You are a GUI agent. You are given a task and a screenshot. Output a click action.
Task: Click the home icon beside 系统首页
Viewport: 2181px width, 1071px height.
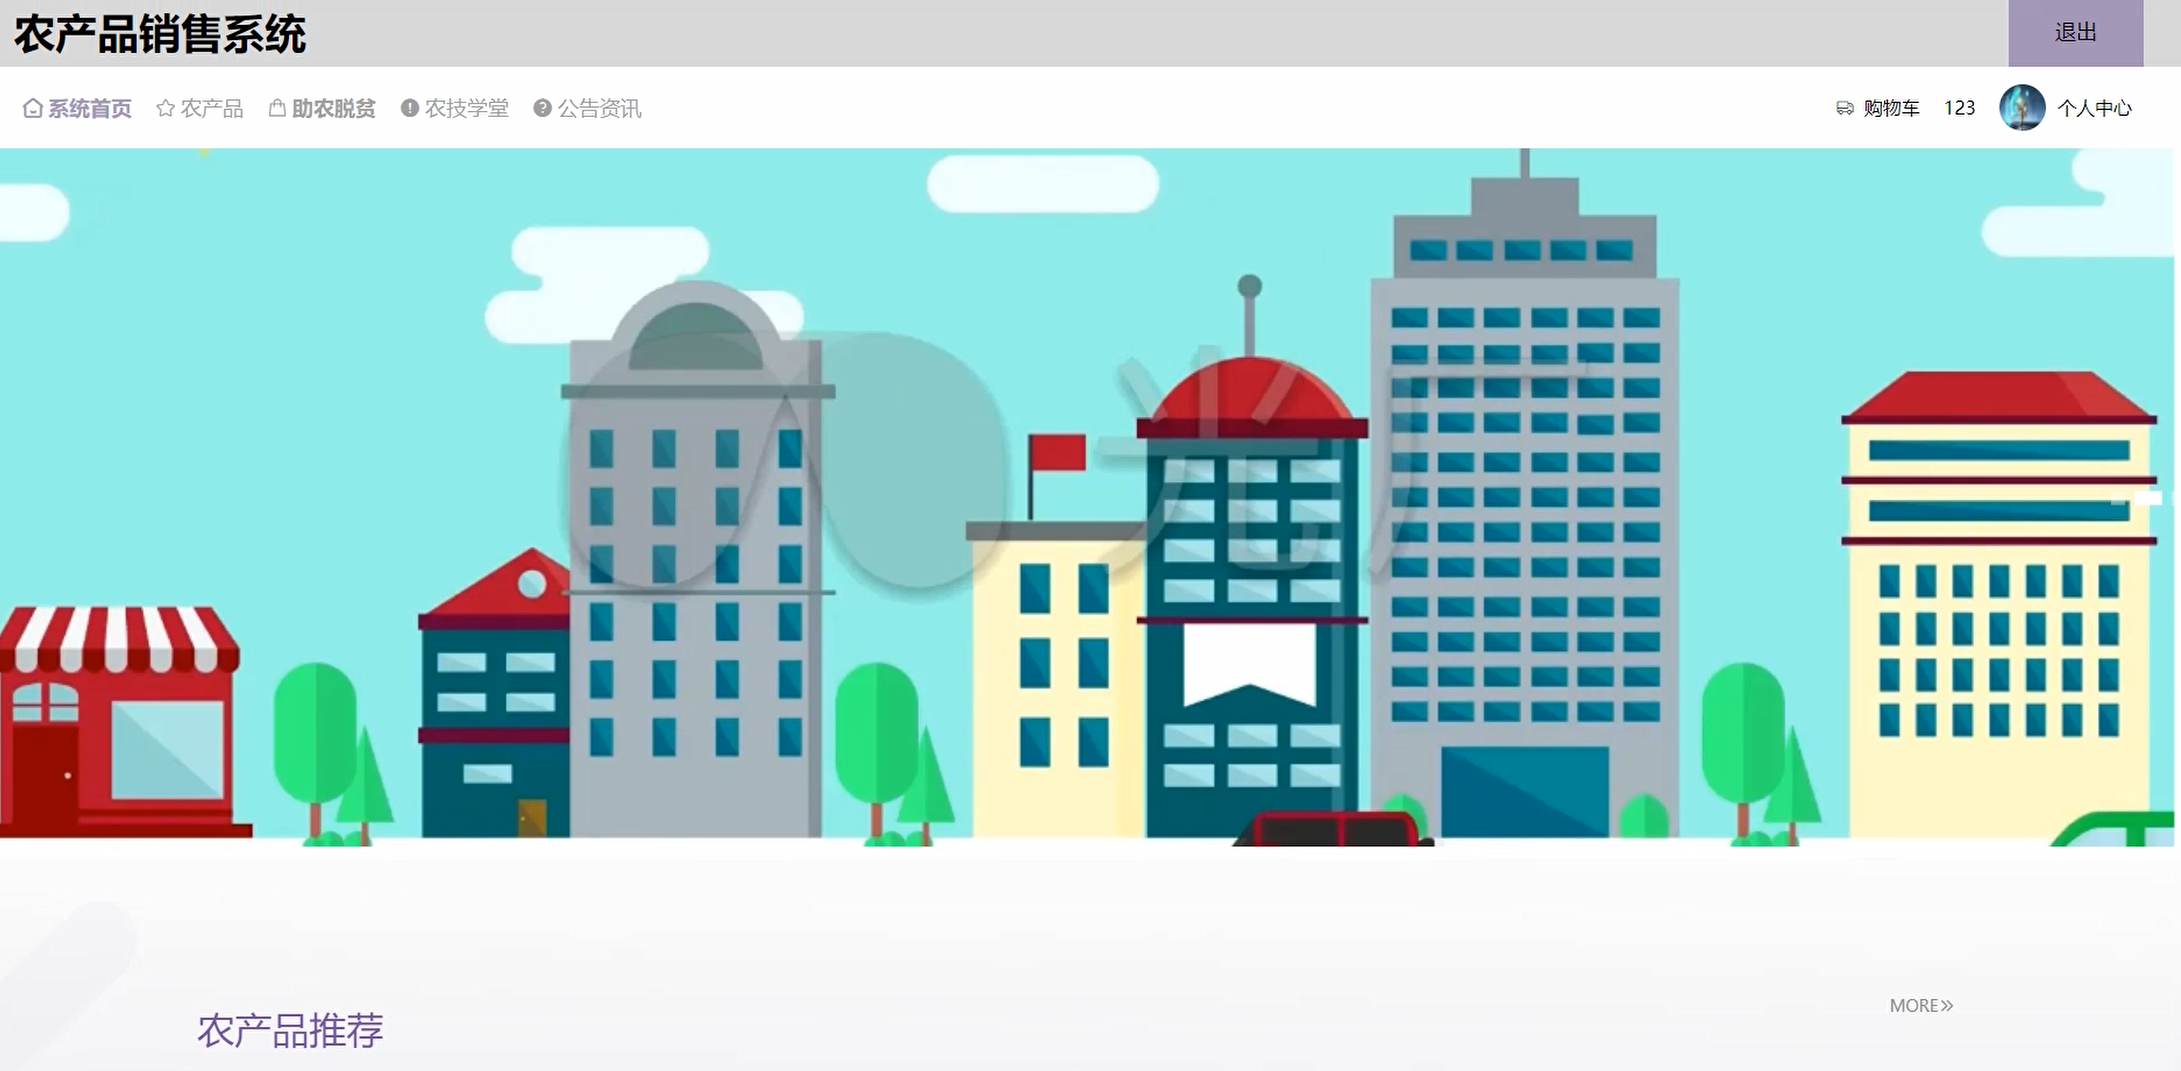[33, 108]
